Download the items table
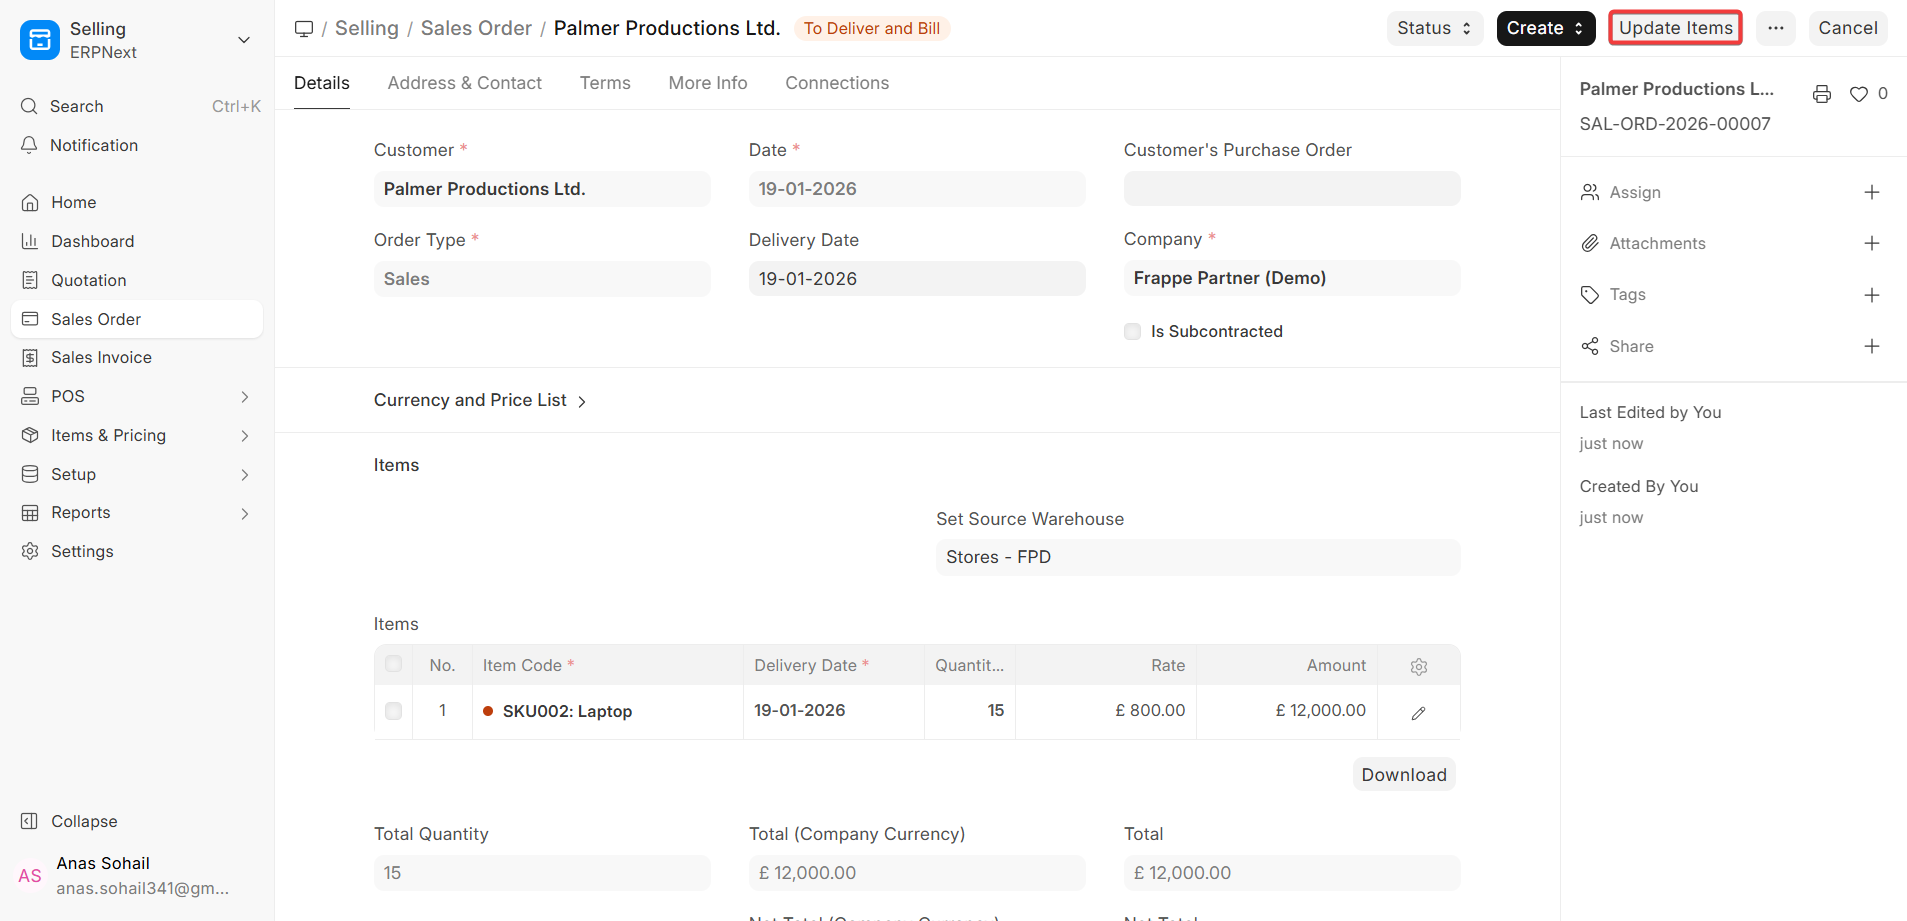This screenshot has height=921, width=1907. click(x=1402, y=774)
